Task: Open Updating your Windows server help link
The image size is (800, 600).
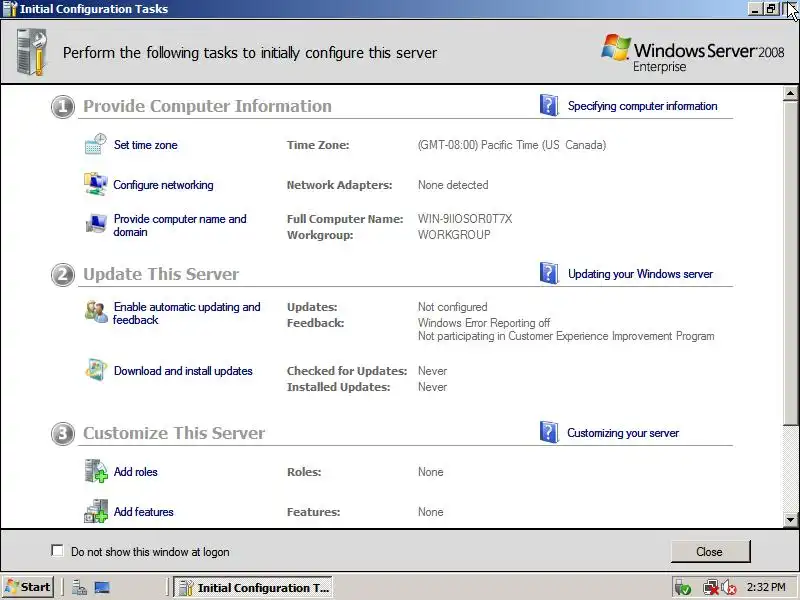Action: 640,274
